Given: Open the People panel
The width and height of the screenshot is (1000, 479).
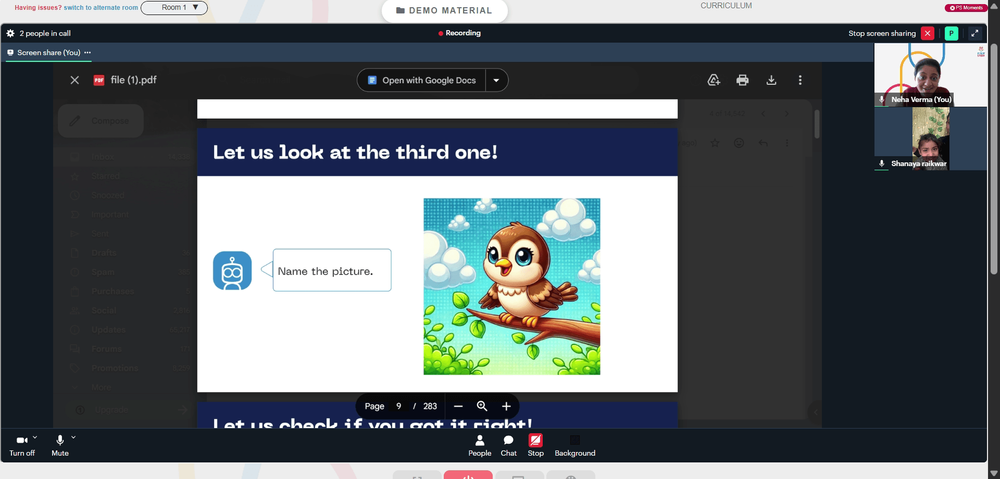Looking at the screenshot, I should tap(480, 445).
